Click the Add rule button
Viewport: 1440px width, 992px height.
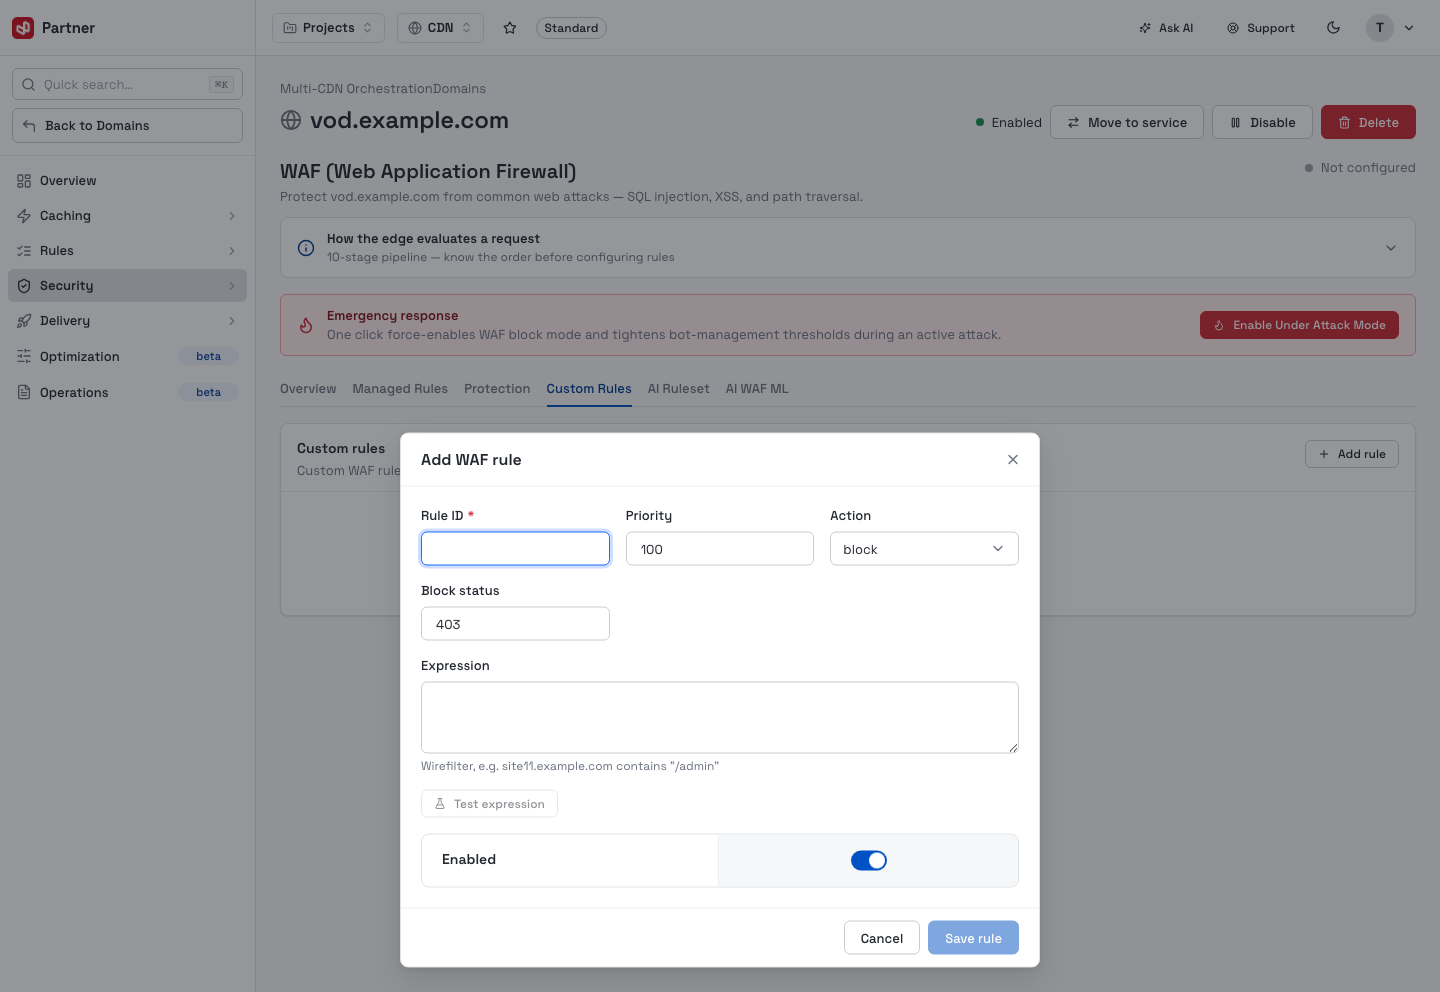click(x=1351, y=454)
